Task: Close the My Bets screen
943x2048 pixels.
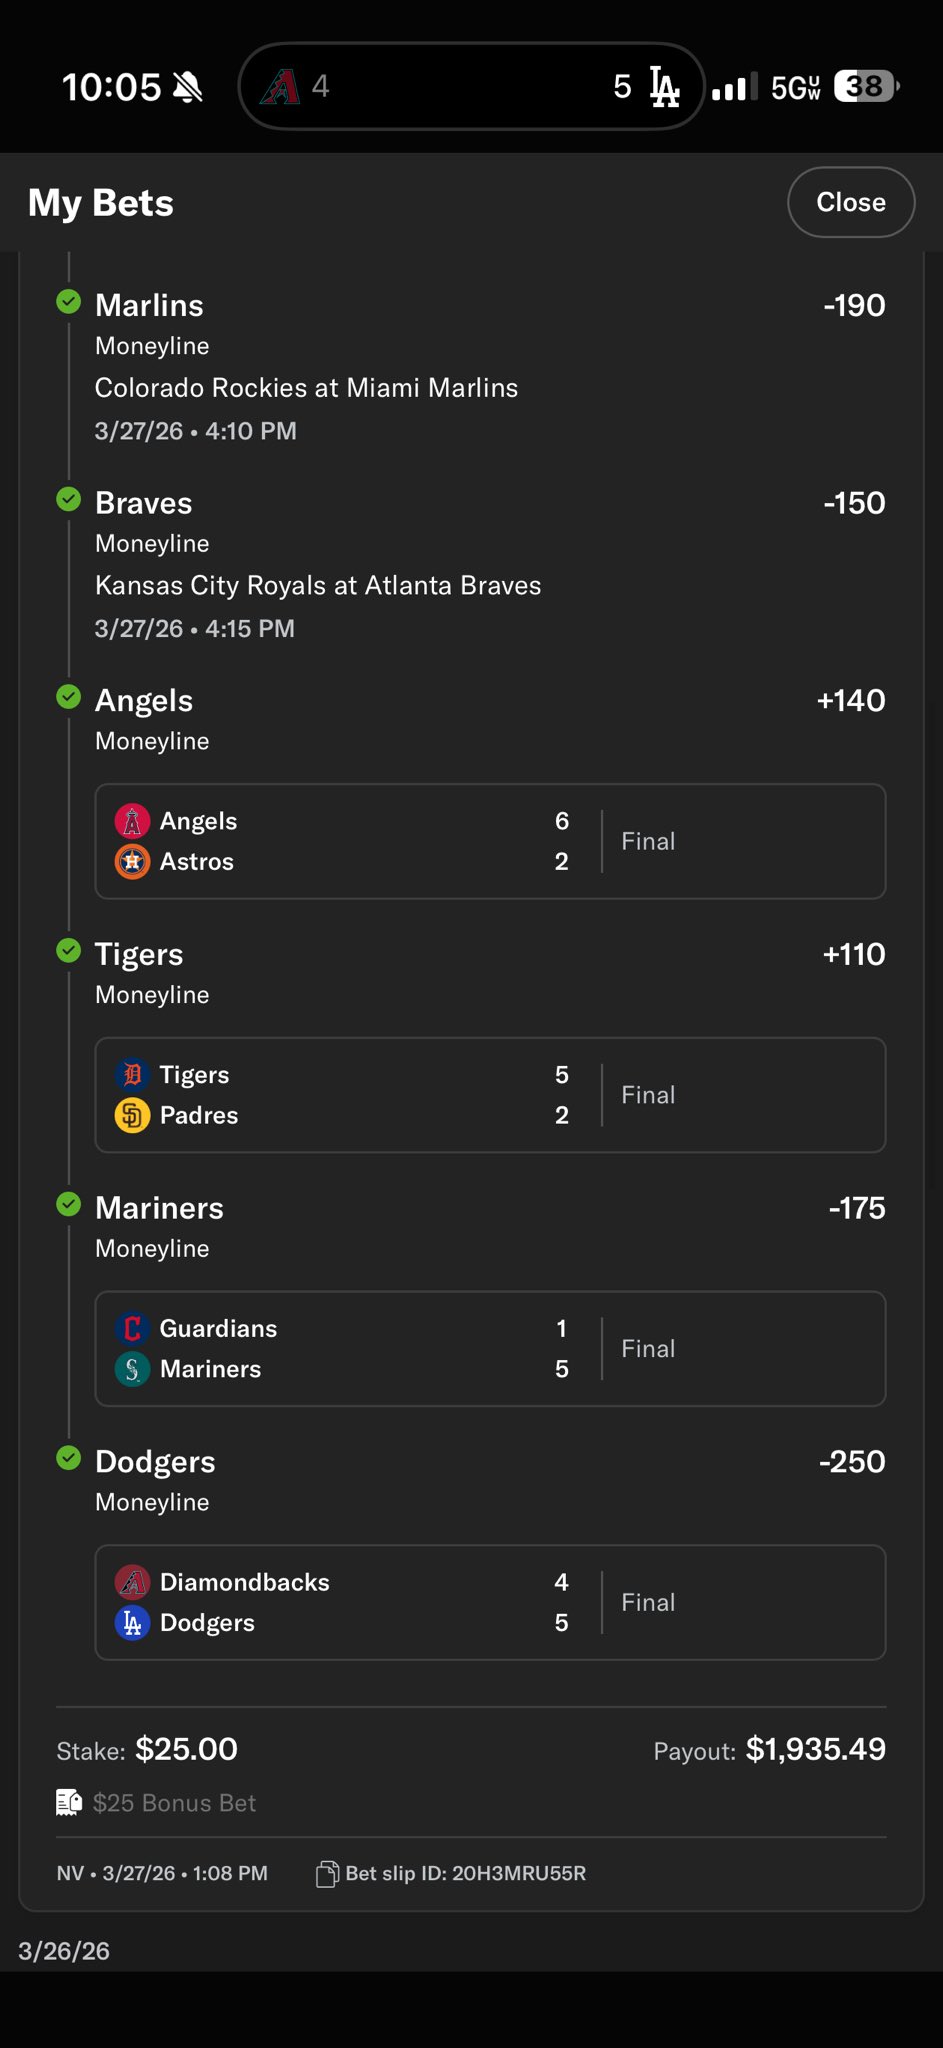Action: click(850, 202)
